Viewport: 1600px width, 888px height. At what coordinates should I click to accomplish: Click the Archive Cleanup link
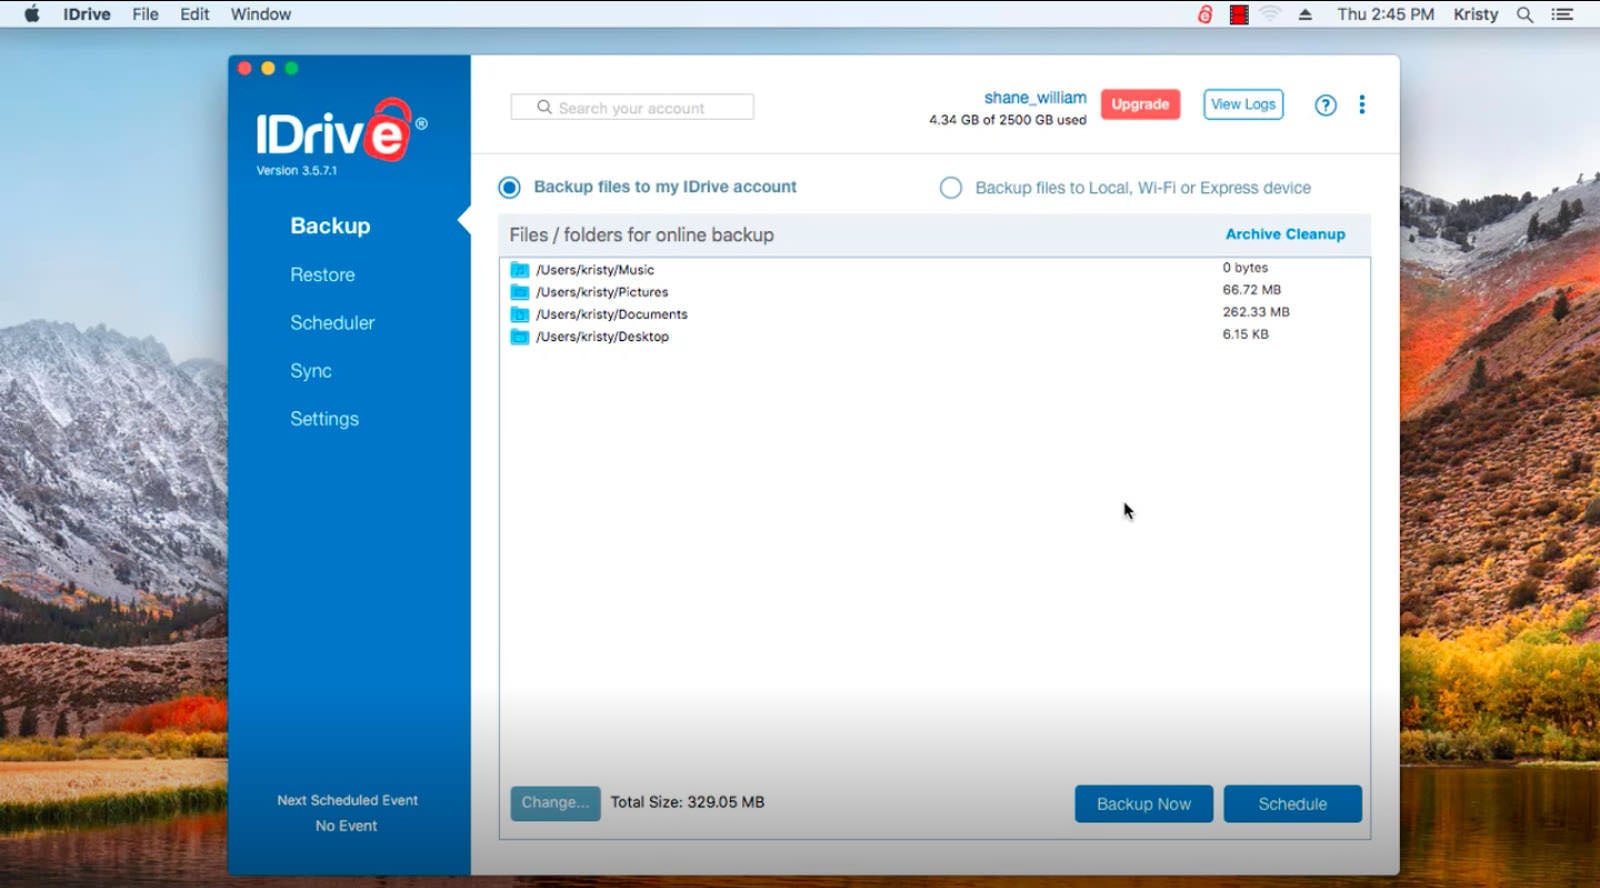click(1285, 234)
